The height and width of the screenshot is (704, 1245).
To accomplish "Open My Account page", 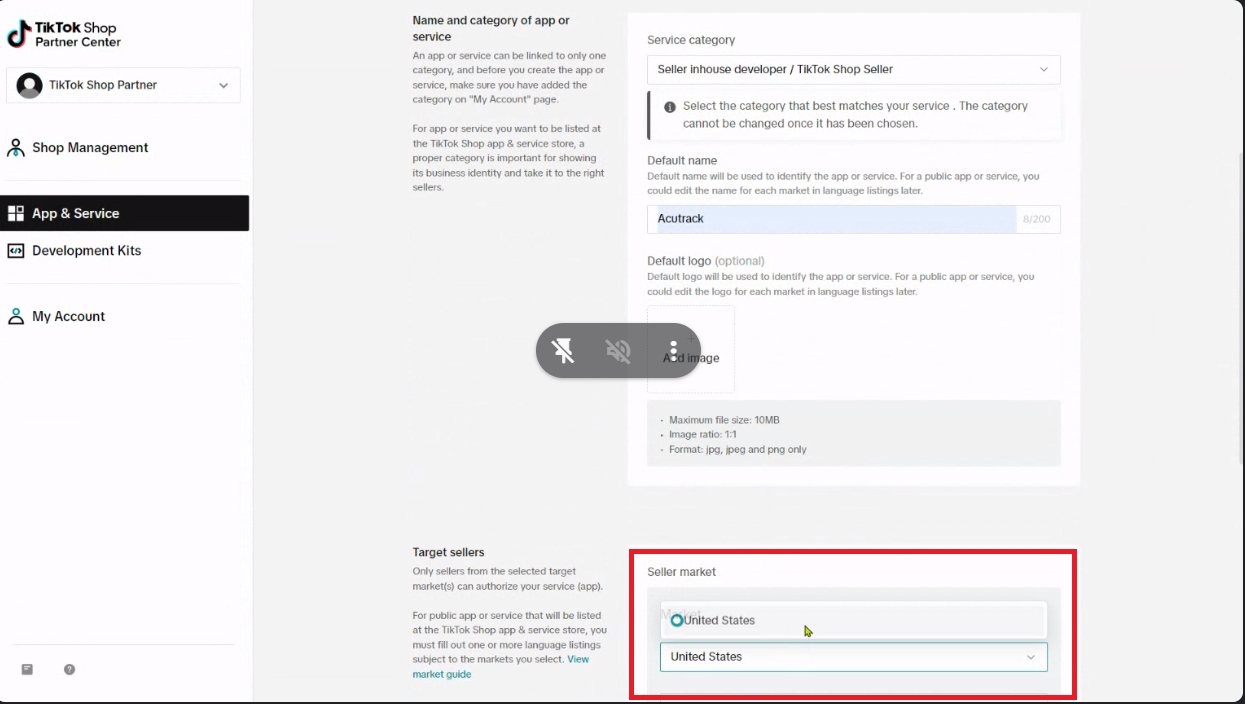I will pyautogui.click(x=68, y=317).
